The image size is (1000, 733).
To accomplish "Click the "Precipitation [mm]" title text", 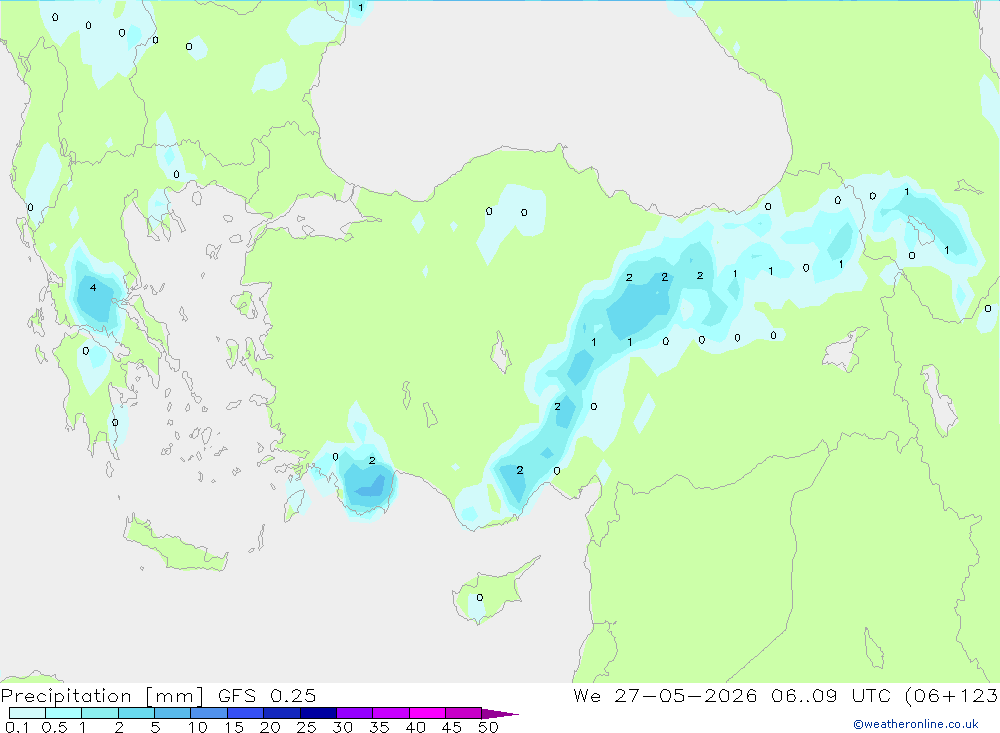I will 102,696.
